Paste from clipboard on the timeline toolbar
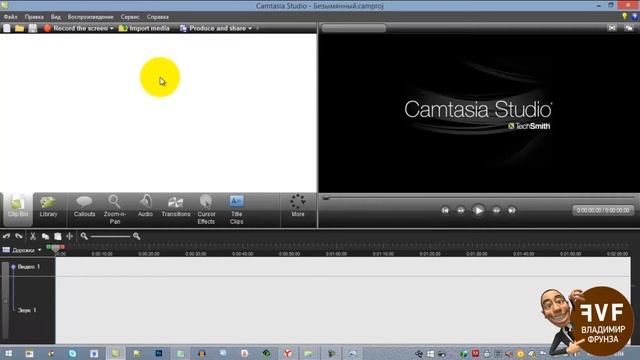The image size is (640, 360). tap(58, 236)
